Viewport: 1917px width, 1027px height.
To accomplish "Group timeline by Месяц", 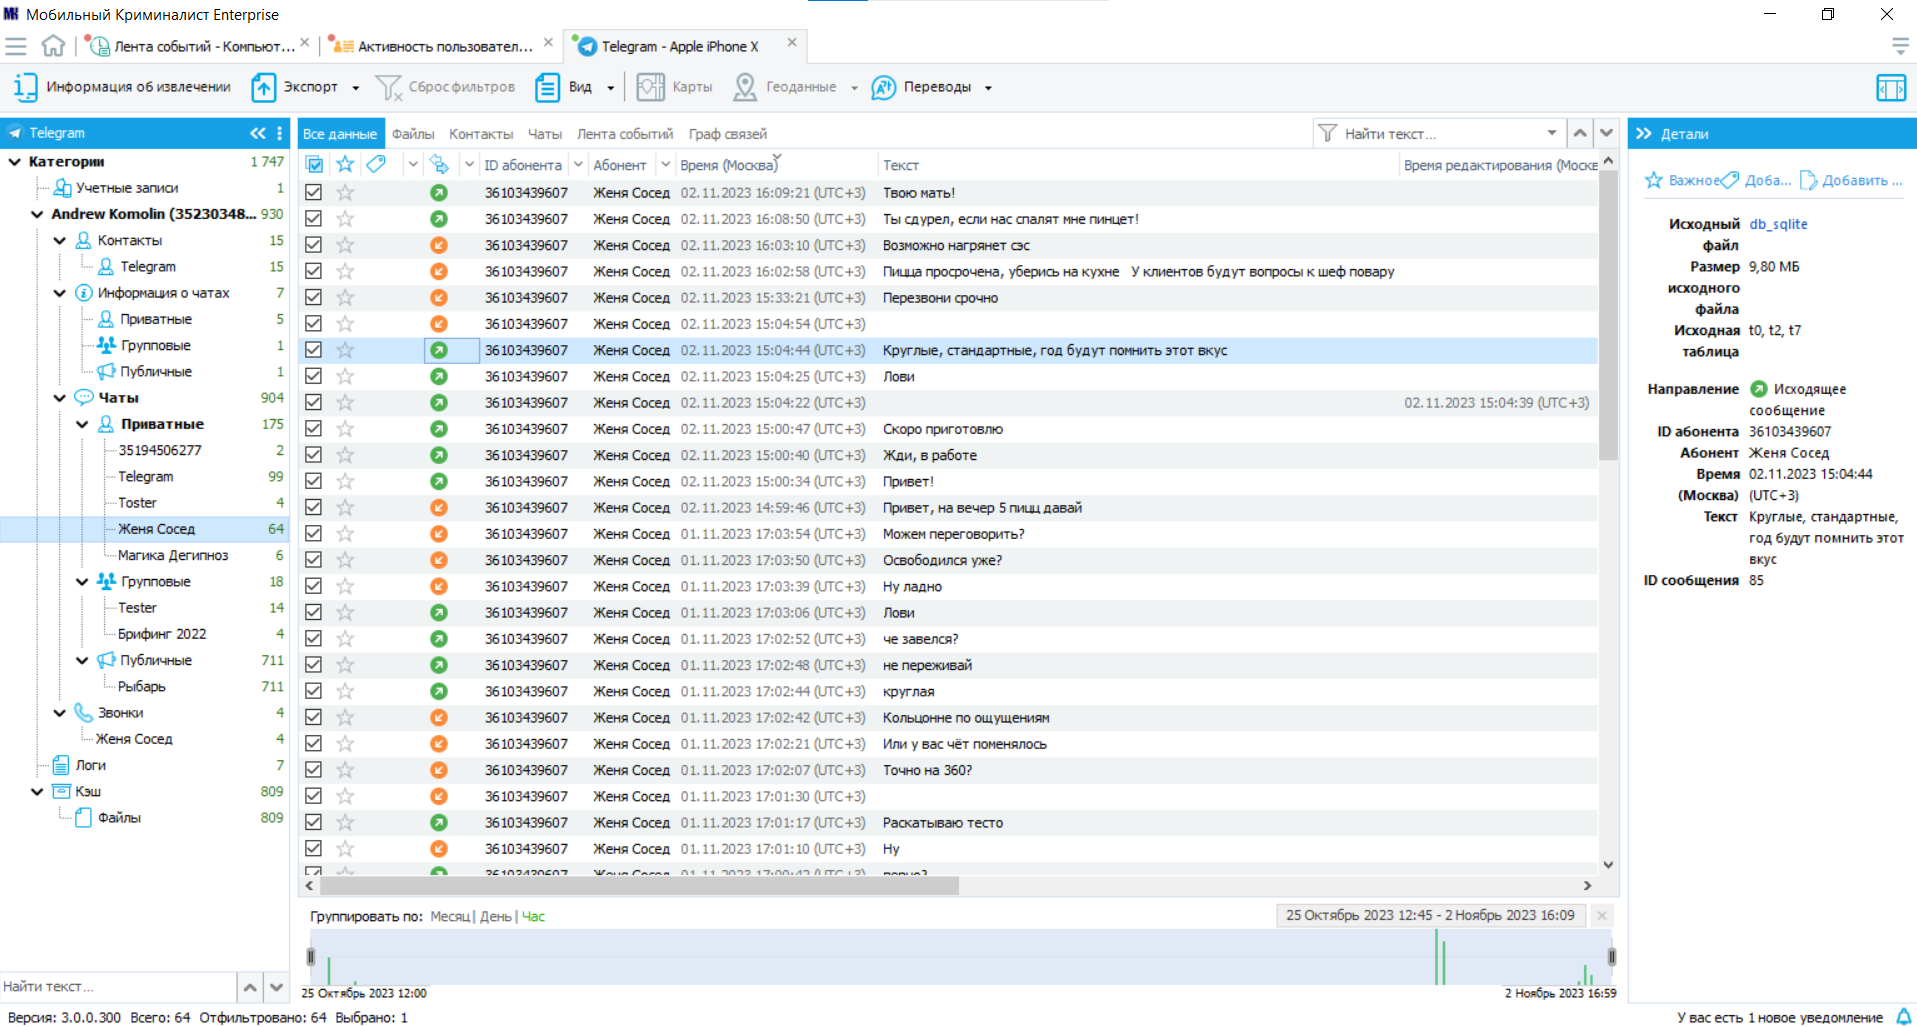I will pyautogui.click(x=450, y=916).
